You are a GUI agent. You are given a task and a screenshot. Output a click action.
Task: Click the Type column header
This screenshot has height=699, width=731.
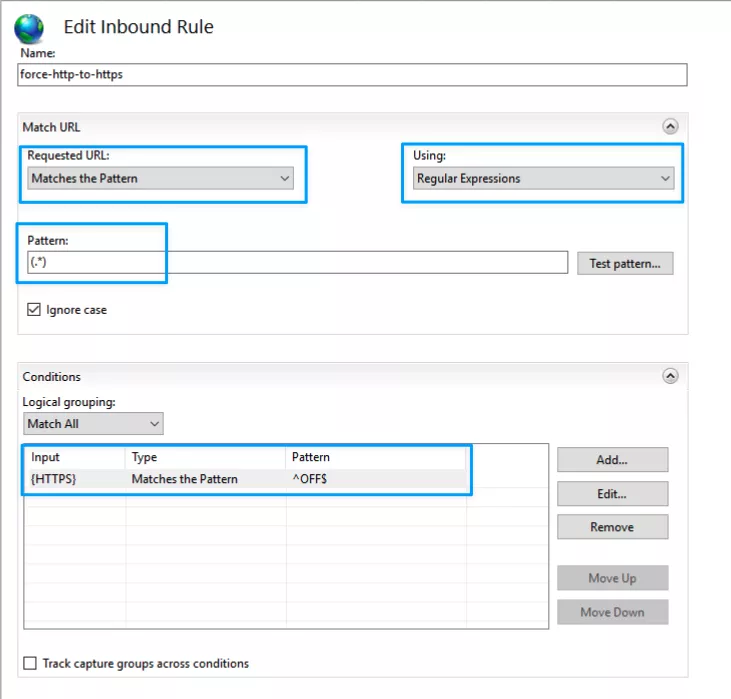point(205,457)
